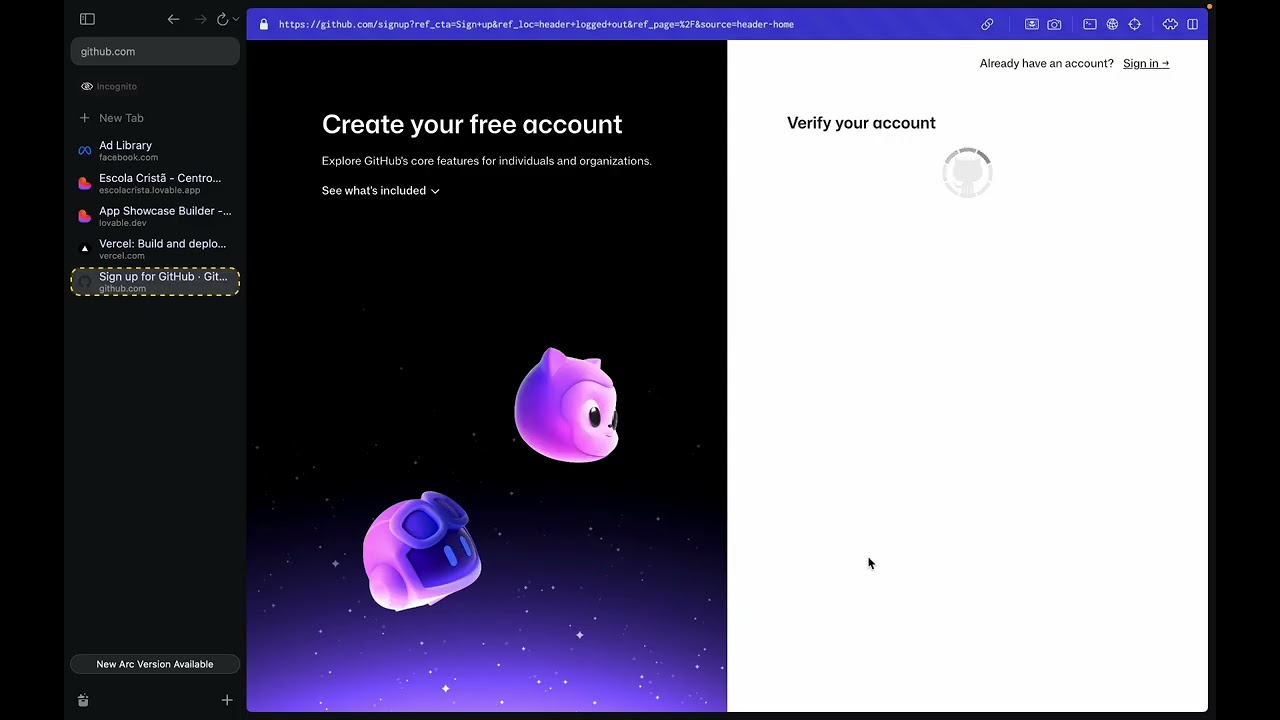The image size is (1280, 720).
Task: Click the Meta icon on the Ad Library tab
Action: coord(85,151)
